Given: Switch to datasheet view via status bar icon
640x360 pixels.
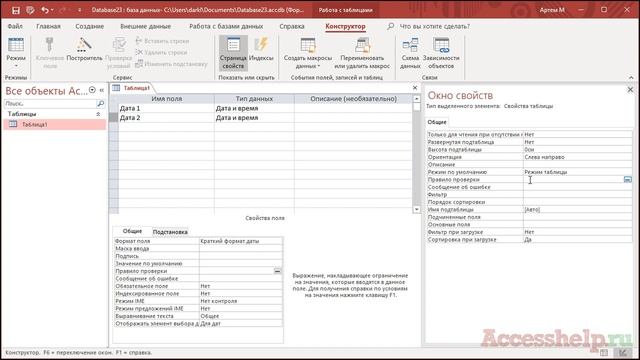Looking at the screenshot, I should click(x=604, y=352).
